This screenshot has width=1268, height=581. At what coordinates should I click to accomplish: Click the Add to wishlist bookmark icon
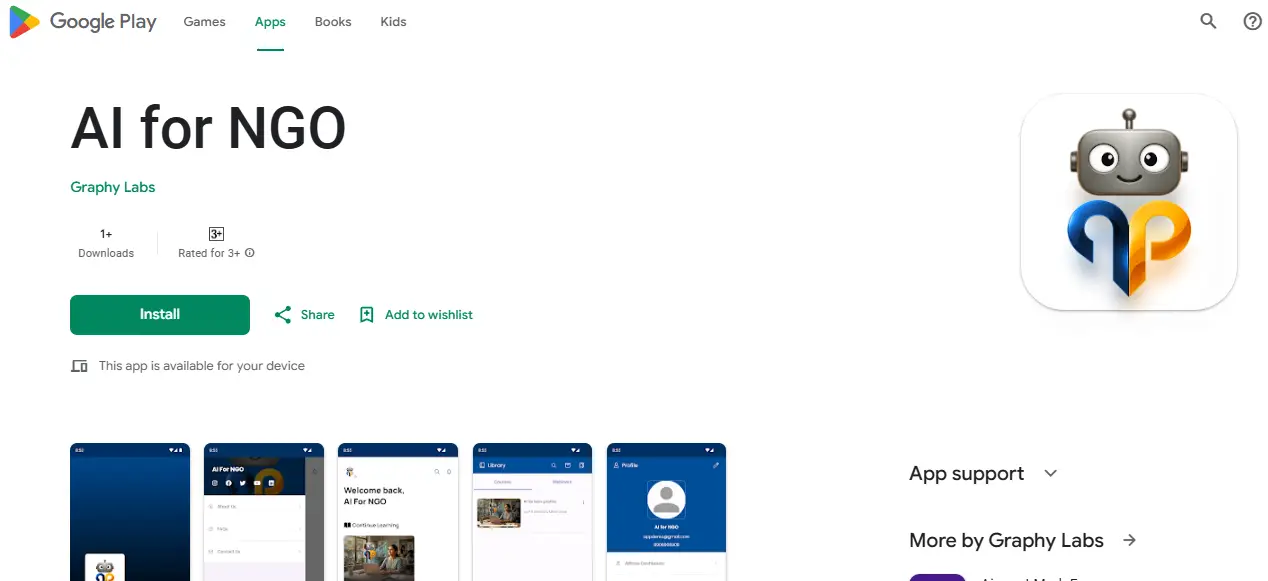click(366, 314)
